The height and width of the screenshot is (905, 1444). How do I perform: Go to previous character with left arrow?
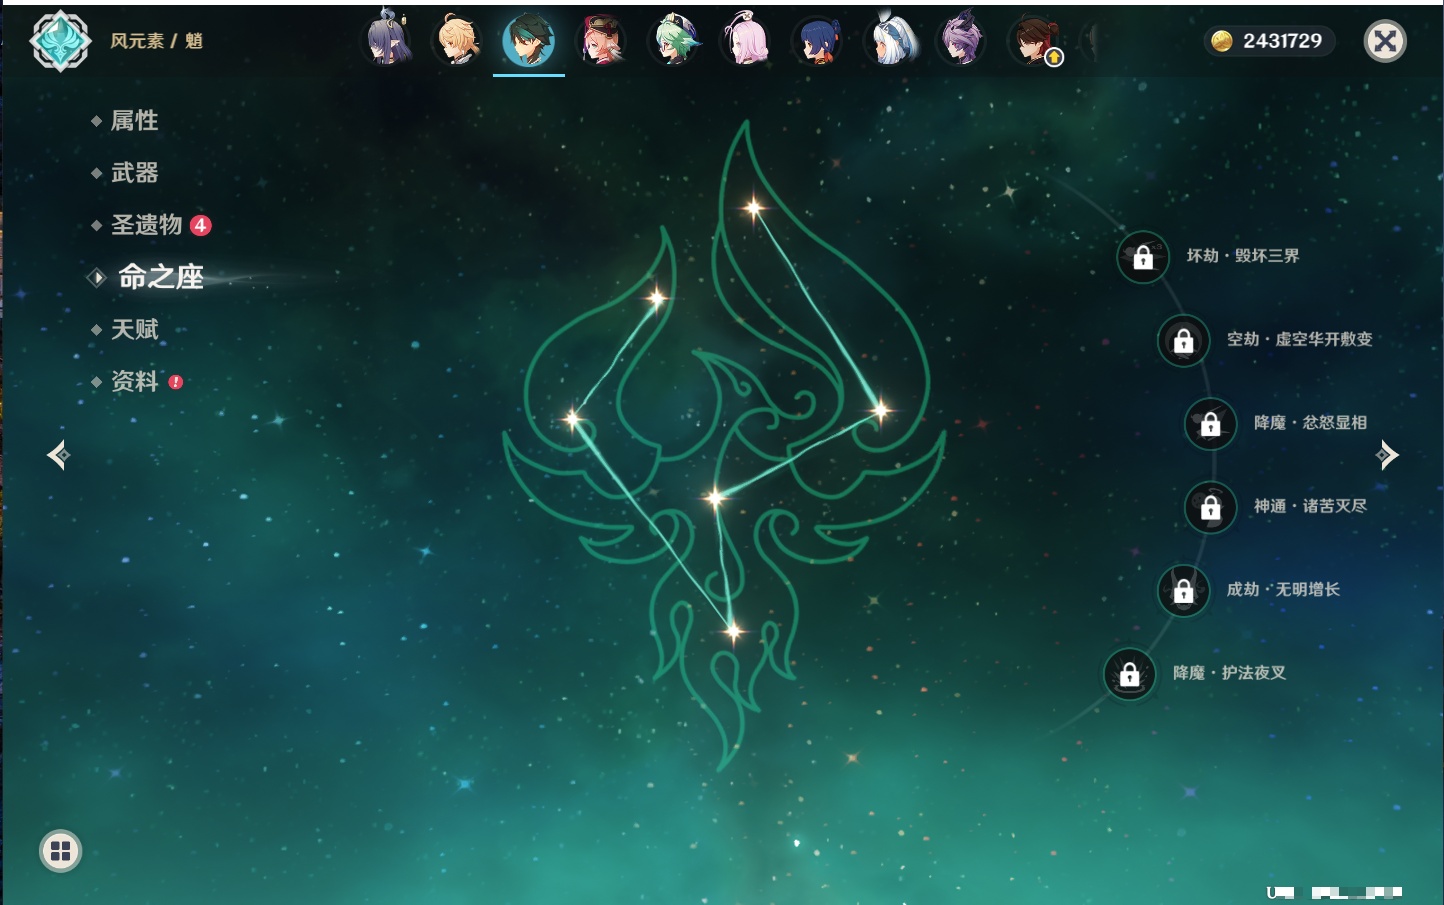[58, 455]
